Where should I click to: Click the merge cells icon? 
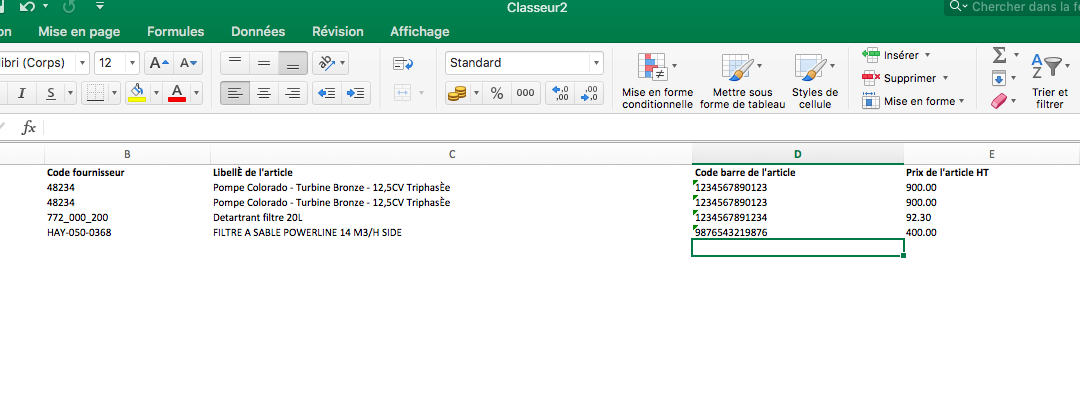coord(403,93)
